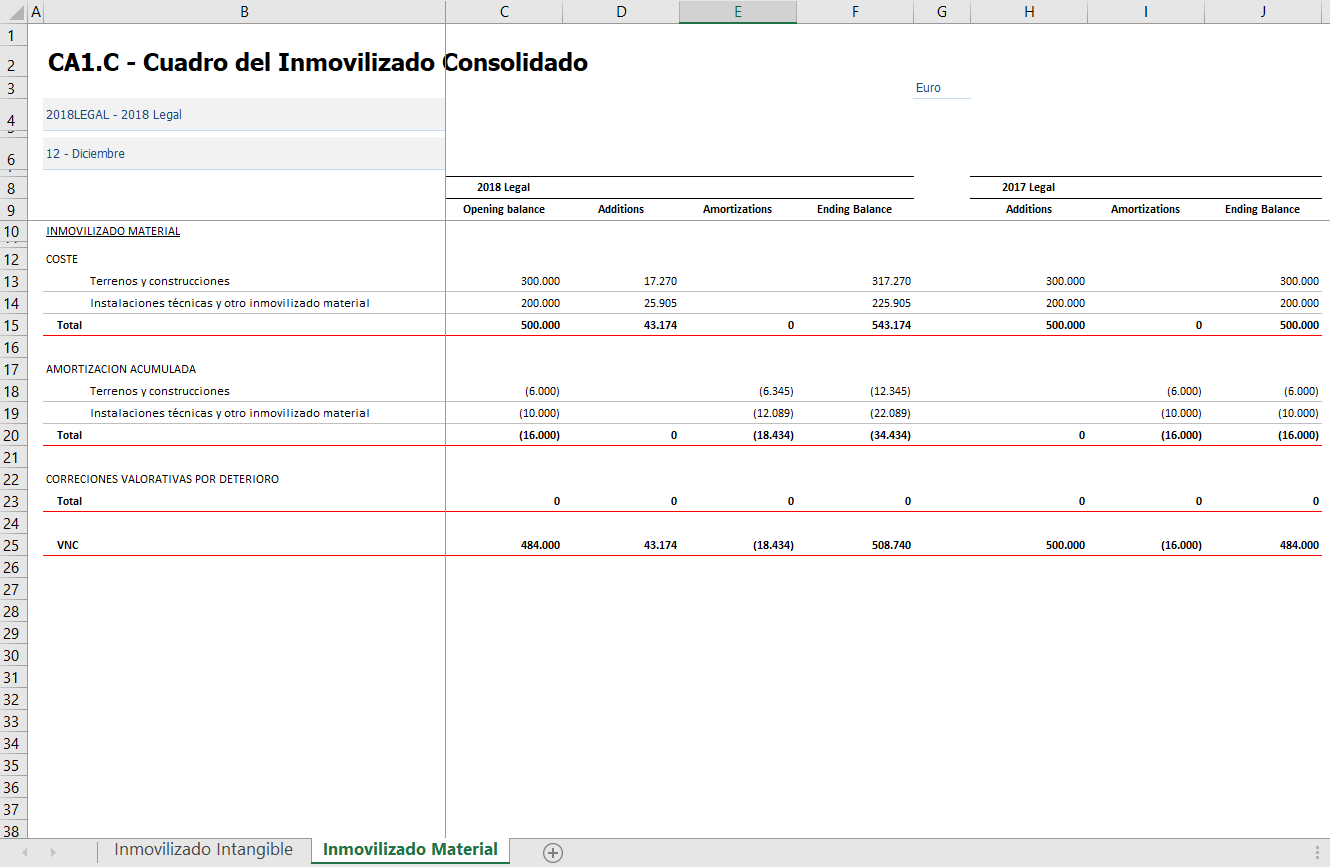Click the INMOVILIZADO MATERIAL underlined heading

[113, 231]
